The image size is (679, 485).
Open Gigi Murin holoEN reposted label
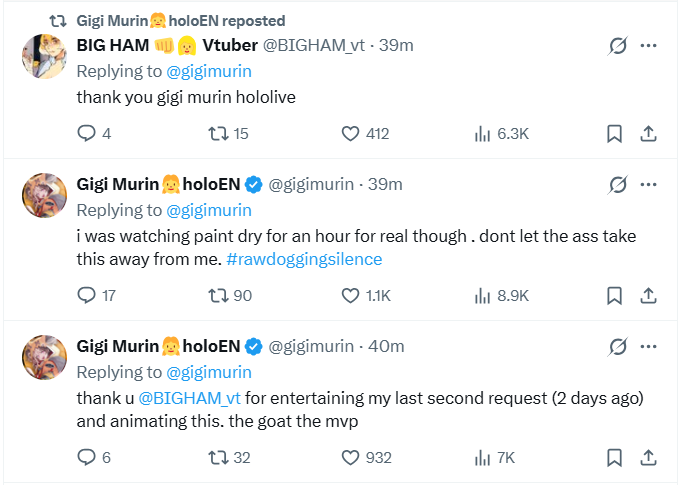click(181, 21)
